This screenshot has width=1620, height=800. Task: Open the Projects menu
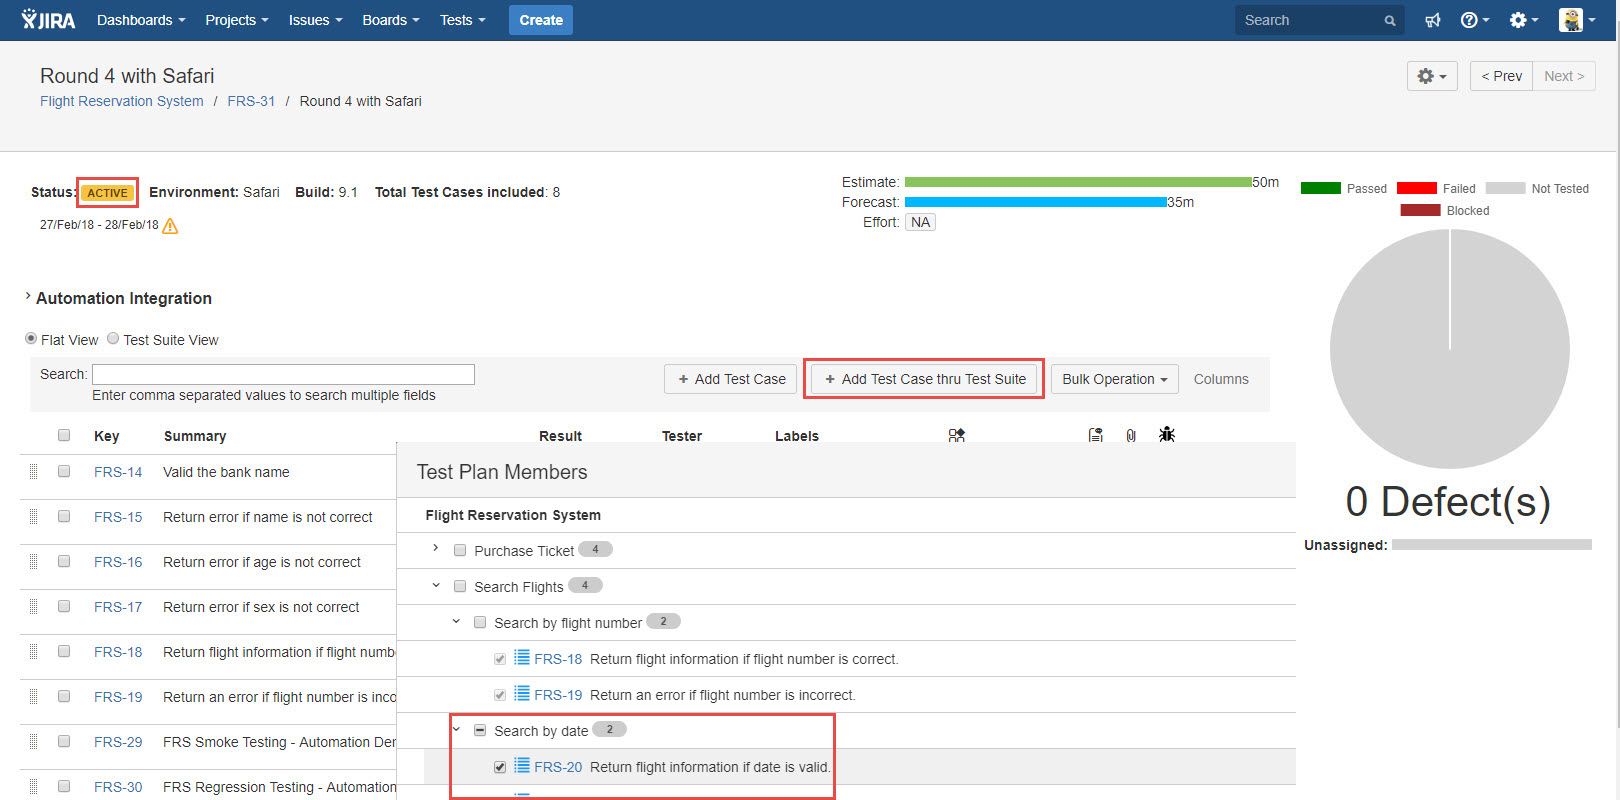tap(237, 20)
